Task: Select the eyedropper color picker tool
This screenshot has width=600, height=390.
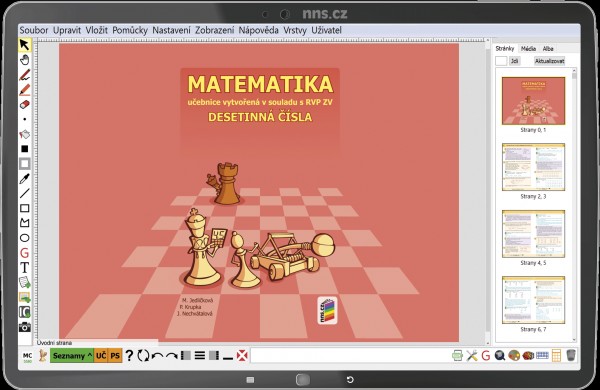Action: pos(24,178)
